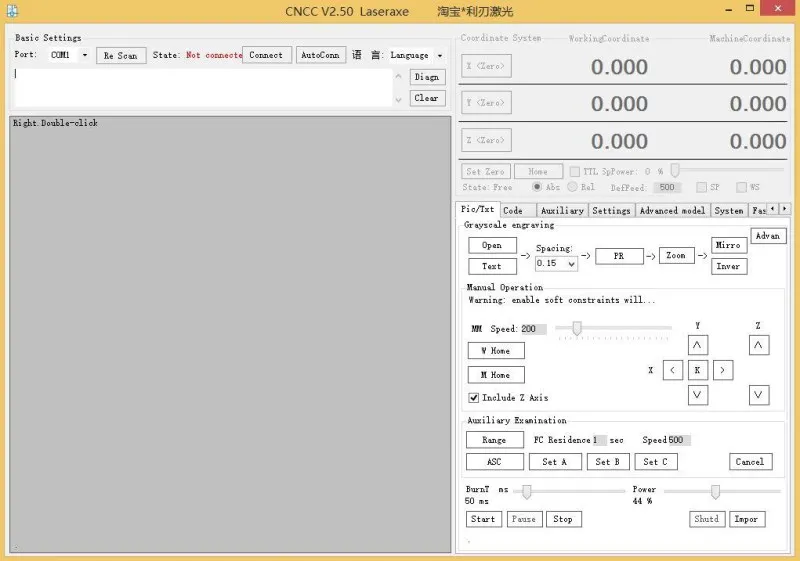800x561 pixels.
Task: Open the Advanced model tab
Action: click(x=672, y=210)
